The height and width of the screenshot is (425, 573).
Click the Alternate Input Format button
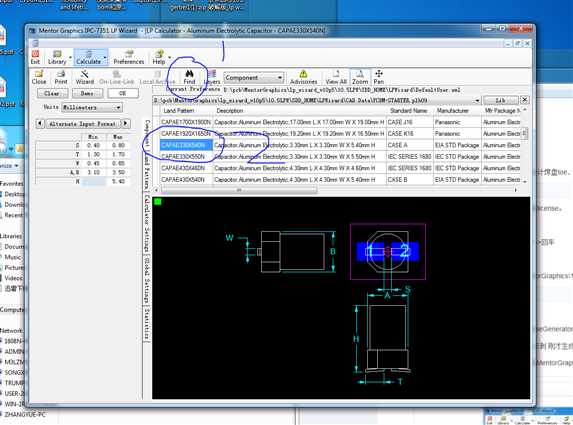tap(83, 124)
